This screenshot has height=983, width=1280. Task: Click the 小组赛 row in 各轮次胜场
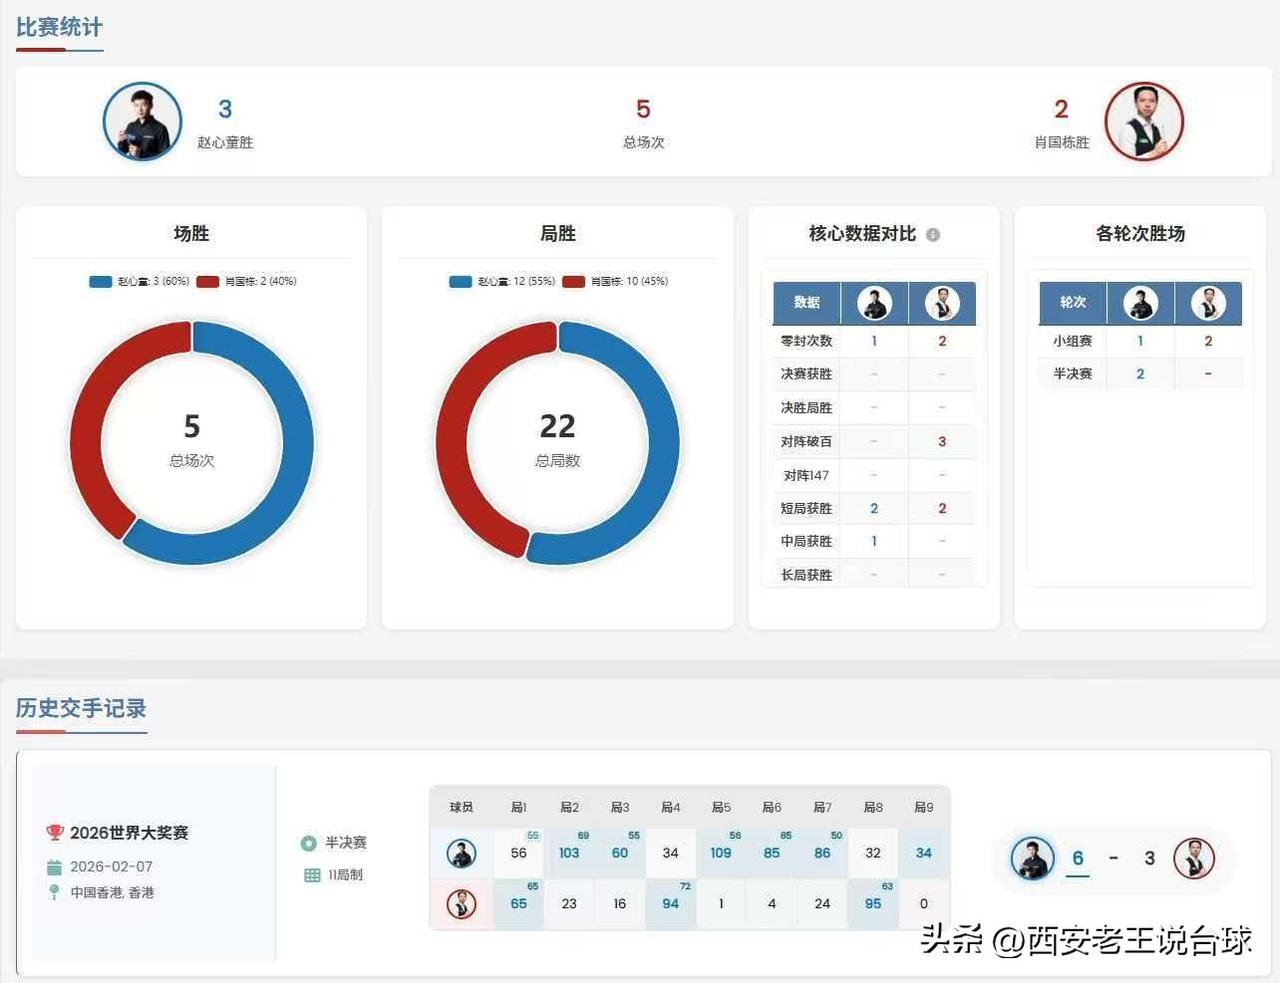click(x=1140, y=341)
